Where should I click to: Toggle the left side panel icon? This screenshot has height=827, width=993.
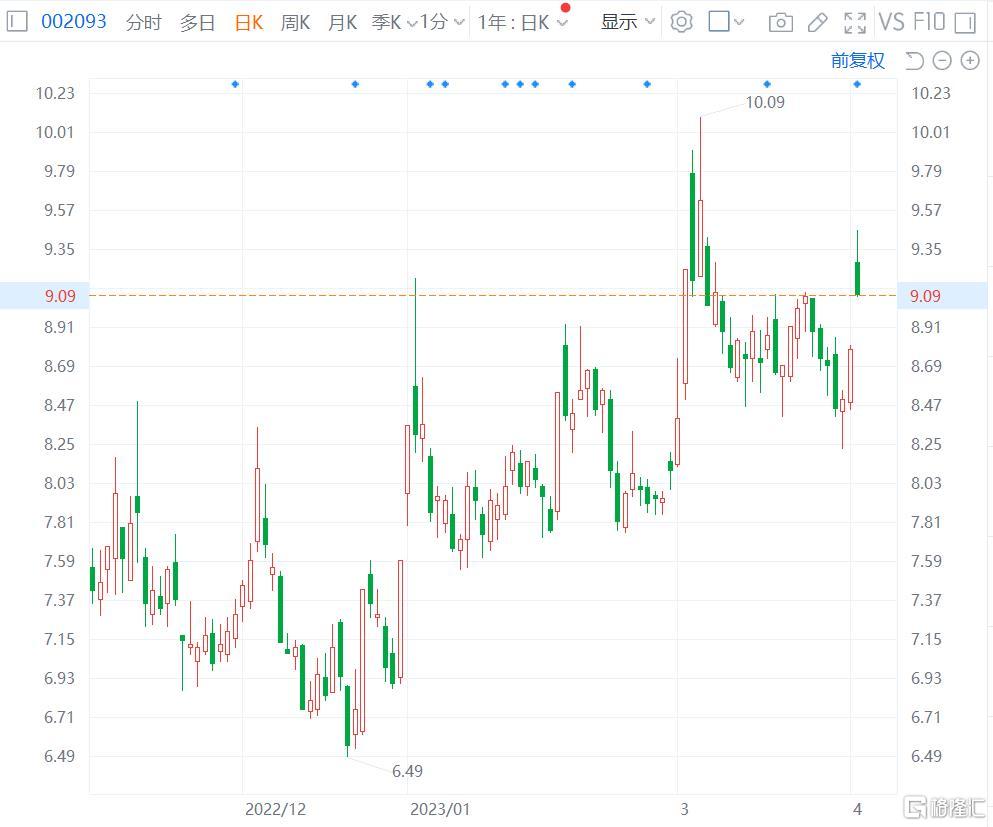coord(17,22)
